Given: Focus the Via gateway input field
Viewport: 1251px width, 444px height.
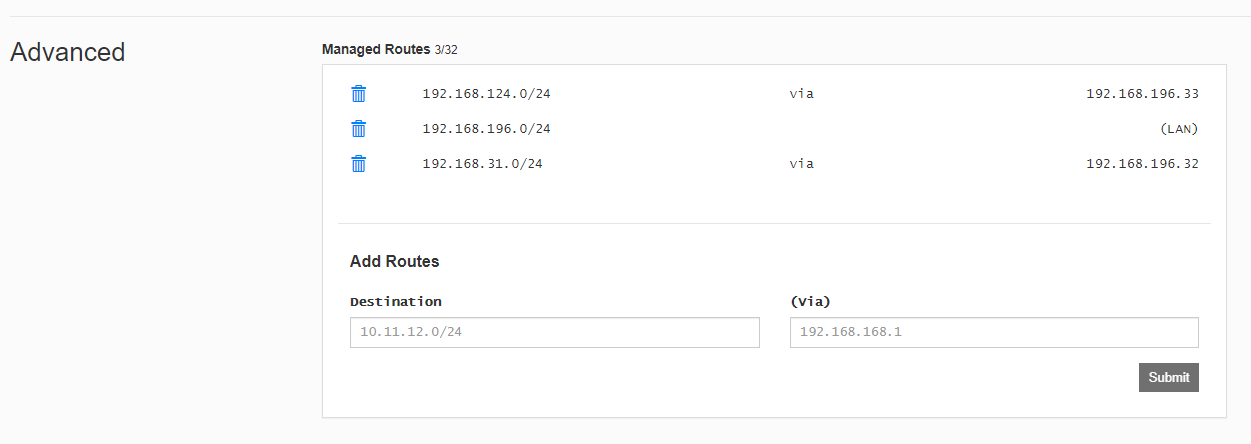Looking at the screenshot, I should [x=994, y=332].
